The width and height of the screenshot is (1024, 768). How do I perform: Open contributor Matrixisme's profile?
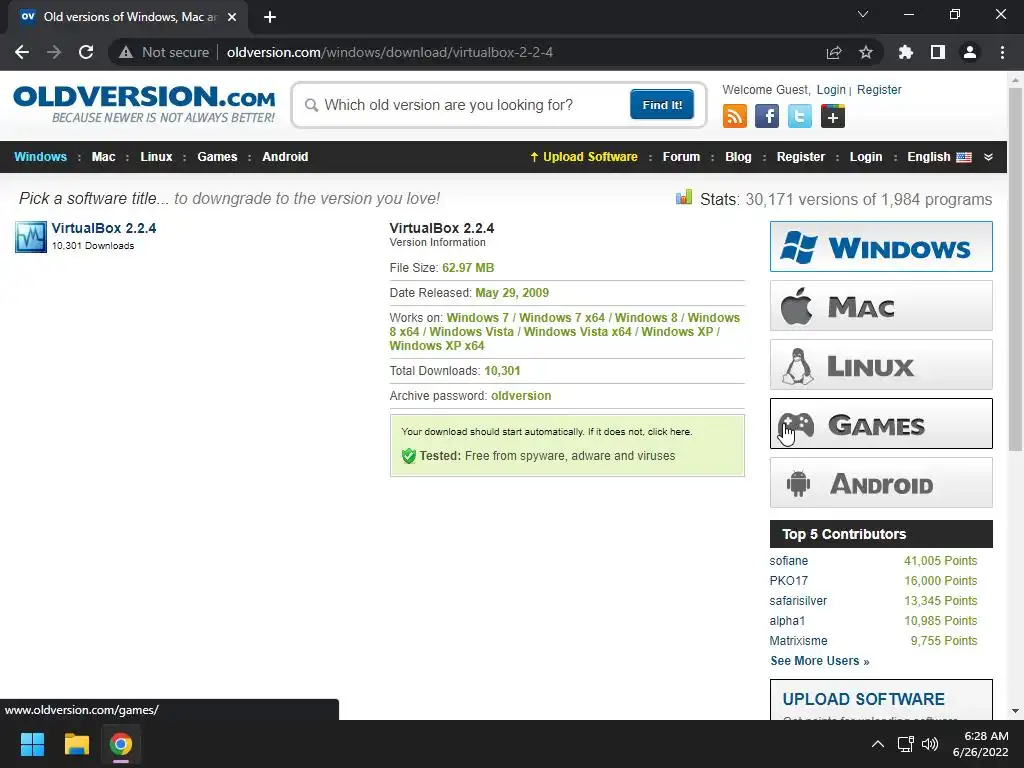pos(798,641)
